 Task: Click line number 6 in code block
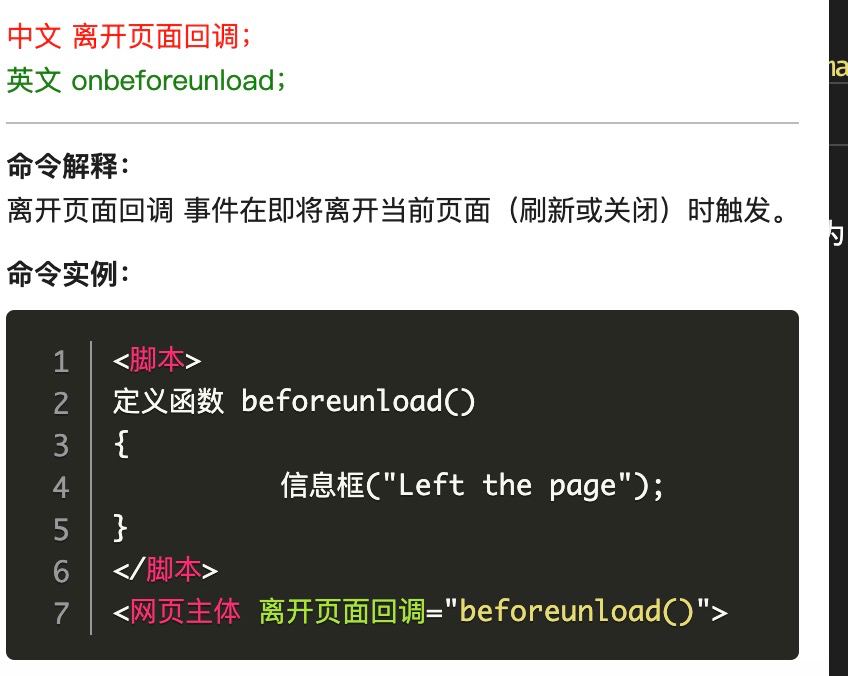[61, 572]
